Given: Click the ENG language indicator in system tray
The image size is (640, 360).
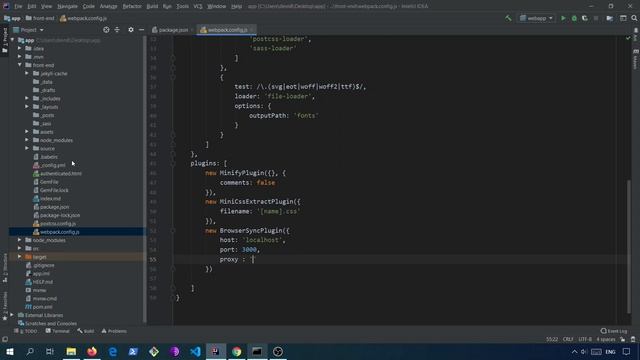Looking at the screenshot, I should 610,351.
